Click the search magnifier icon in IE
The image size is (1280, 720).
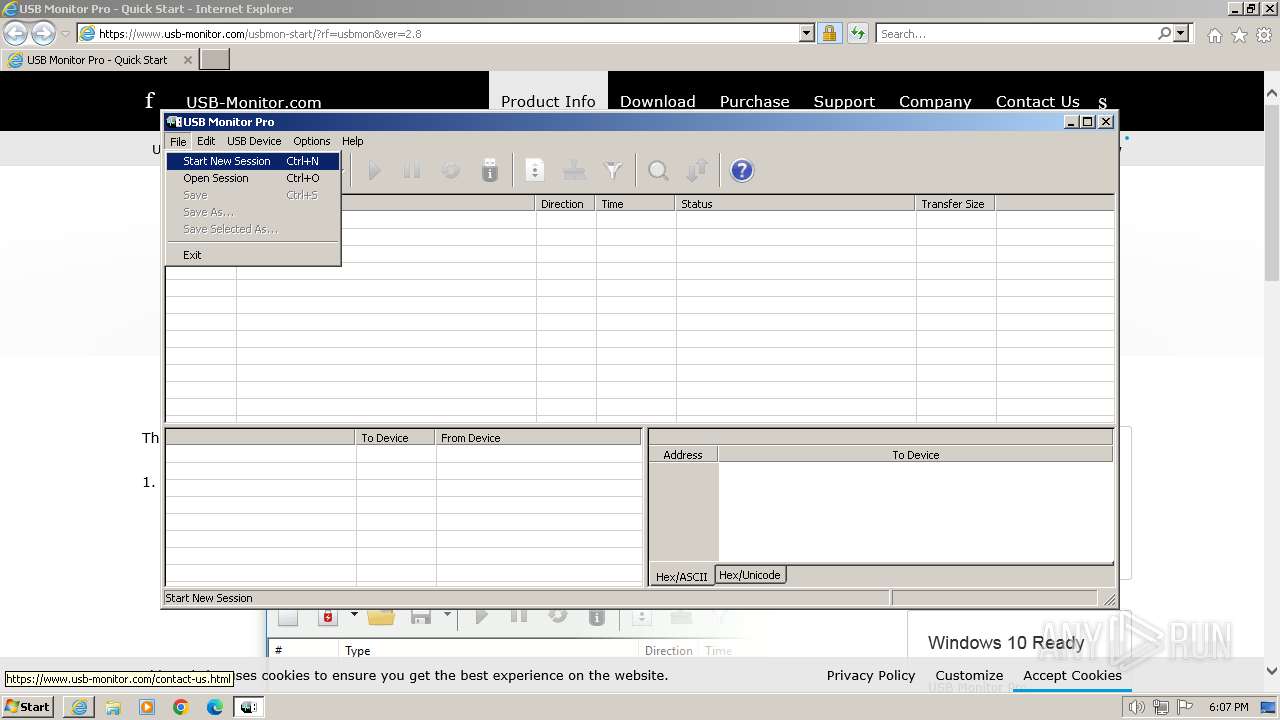point(1164,34)
